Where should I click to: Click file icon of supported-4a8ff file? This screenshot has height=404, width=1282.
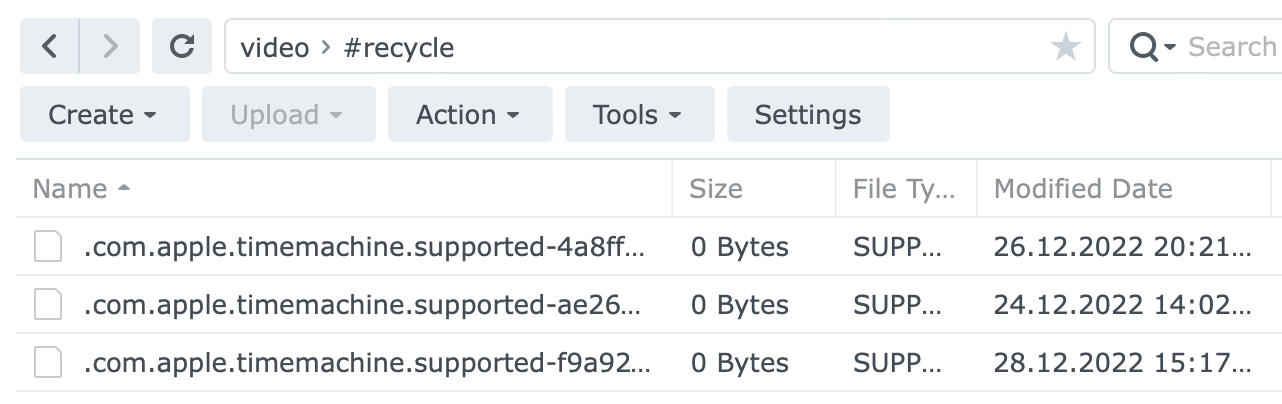48,247
